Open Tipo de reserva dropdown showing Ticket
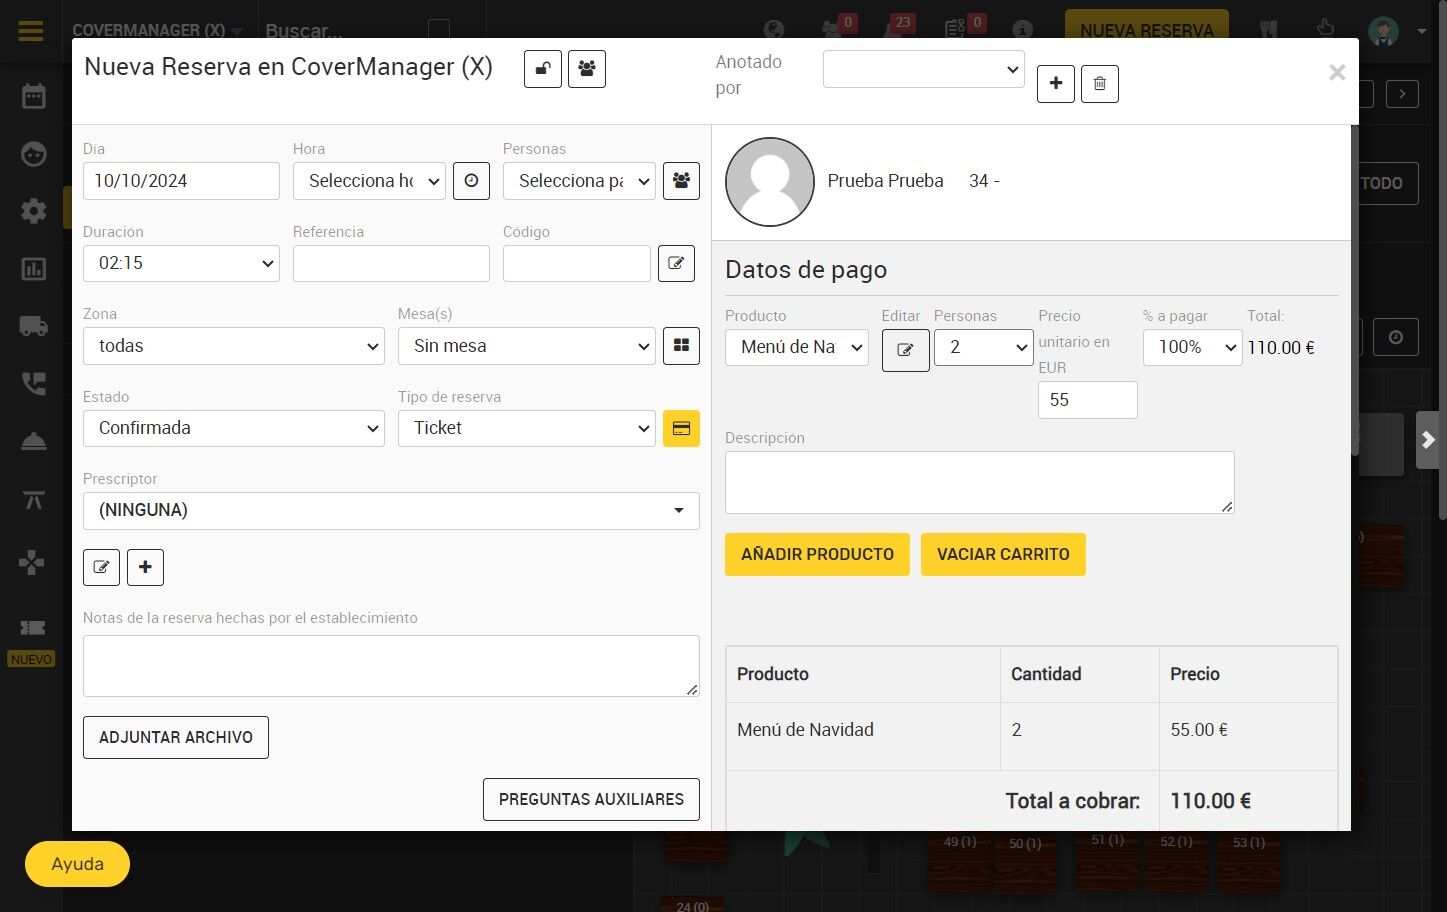 click(527, 428)
